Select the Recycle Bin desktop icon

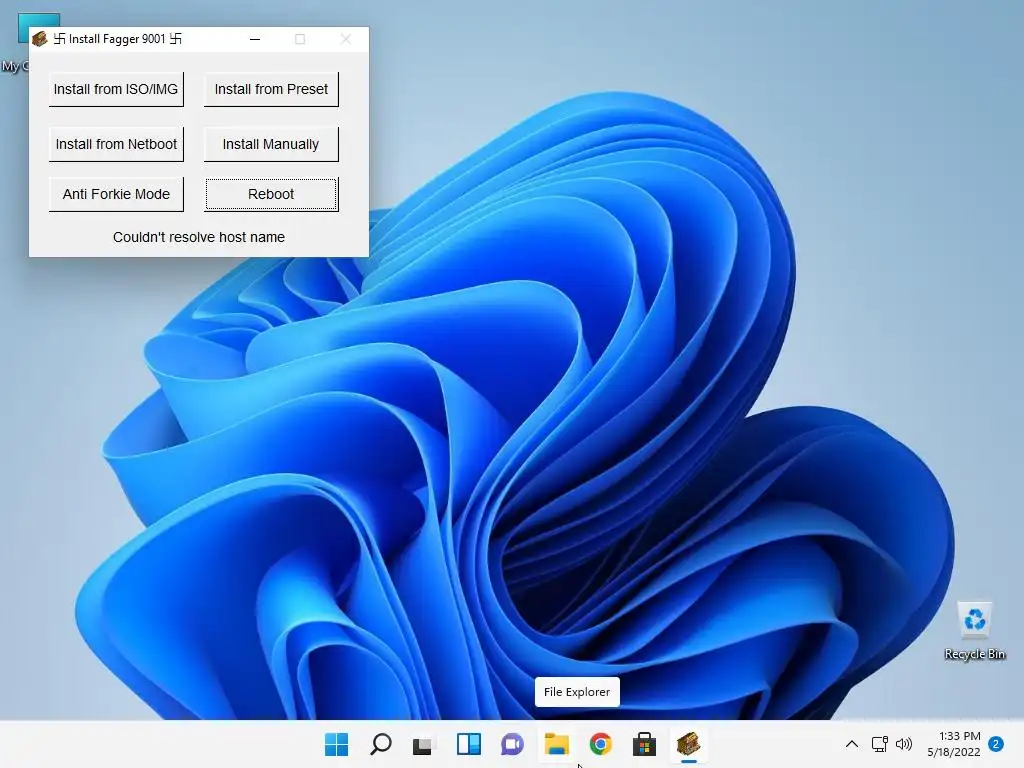pyautogui.click(x=974, y=631)
